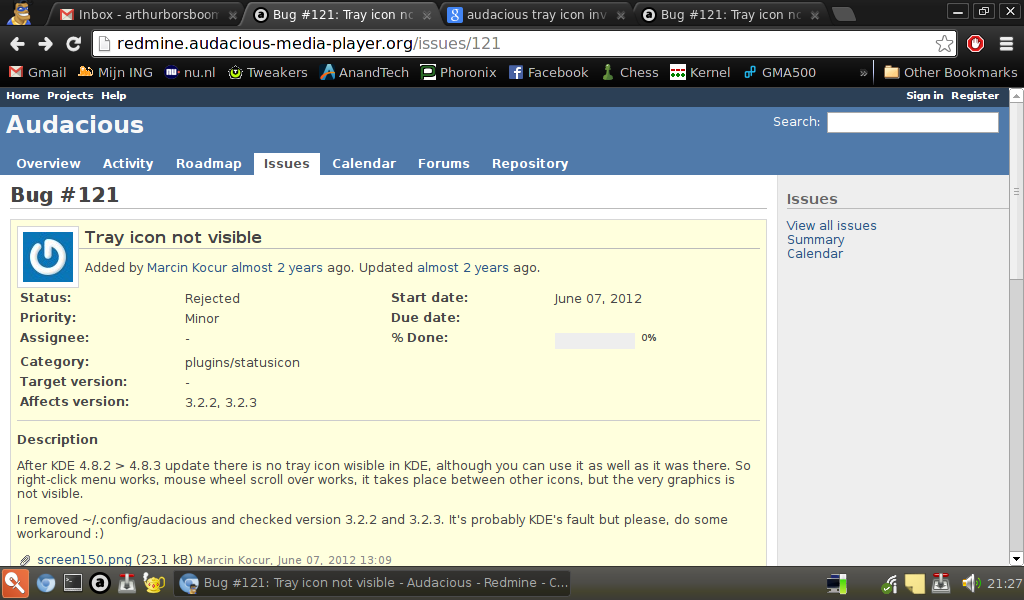Open the network status tray icon

[889, 583]
